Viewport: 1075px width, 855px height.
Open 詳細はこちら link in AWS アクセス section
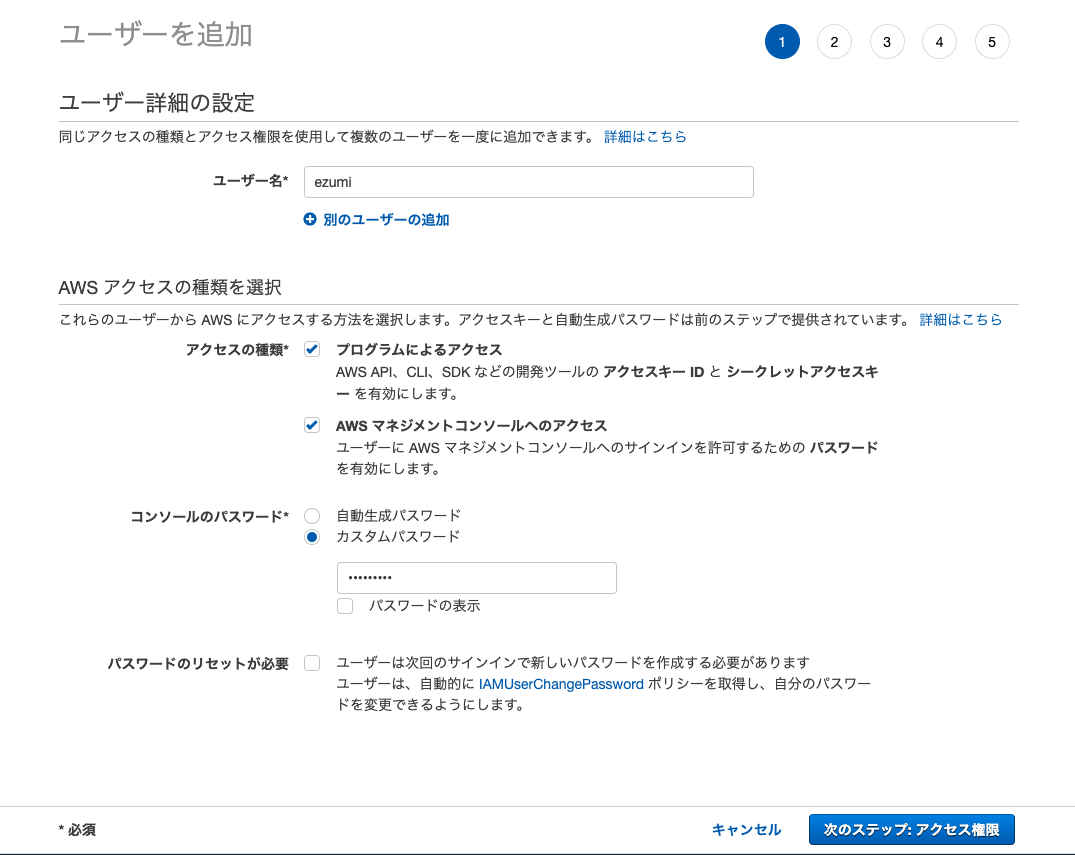(960, 320)
